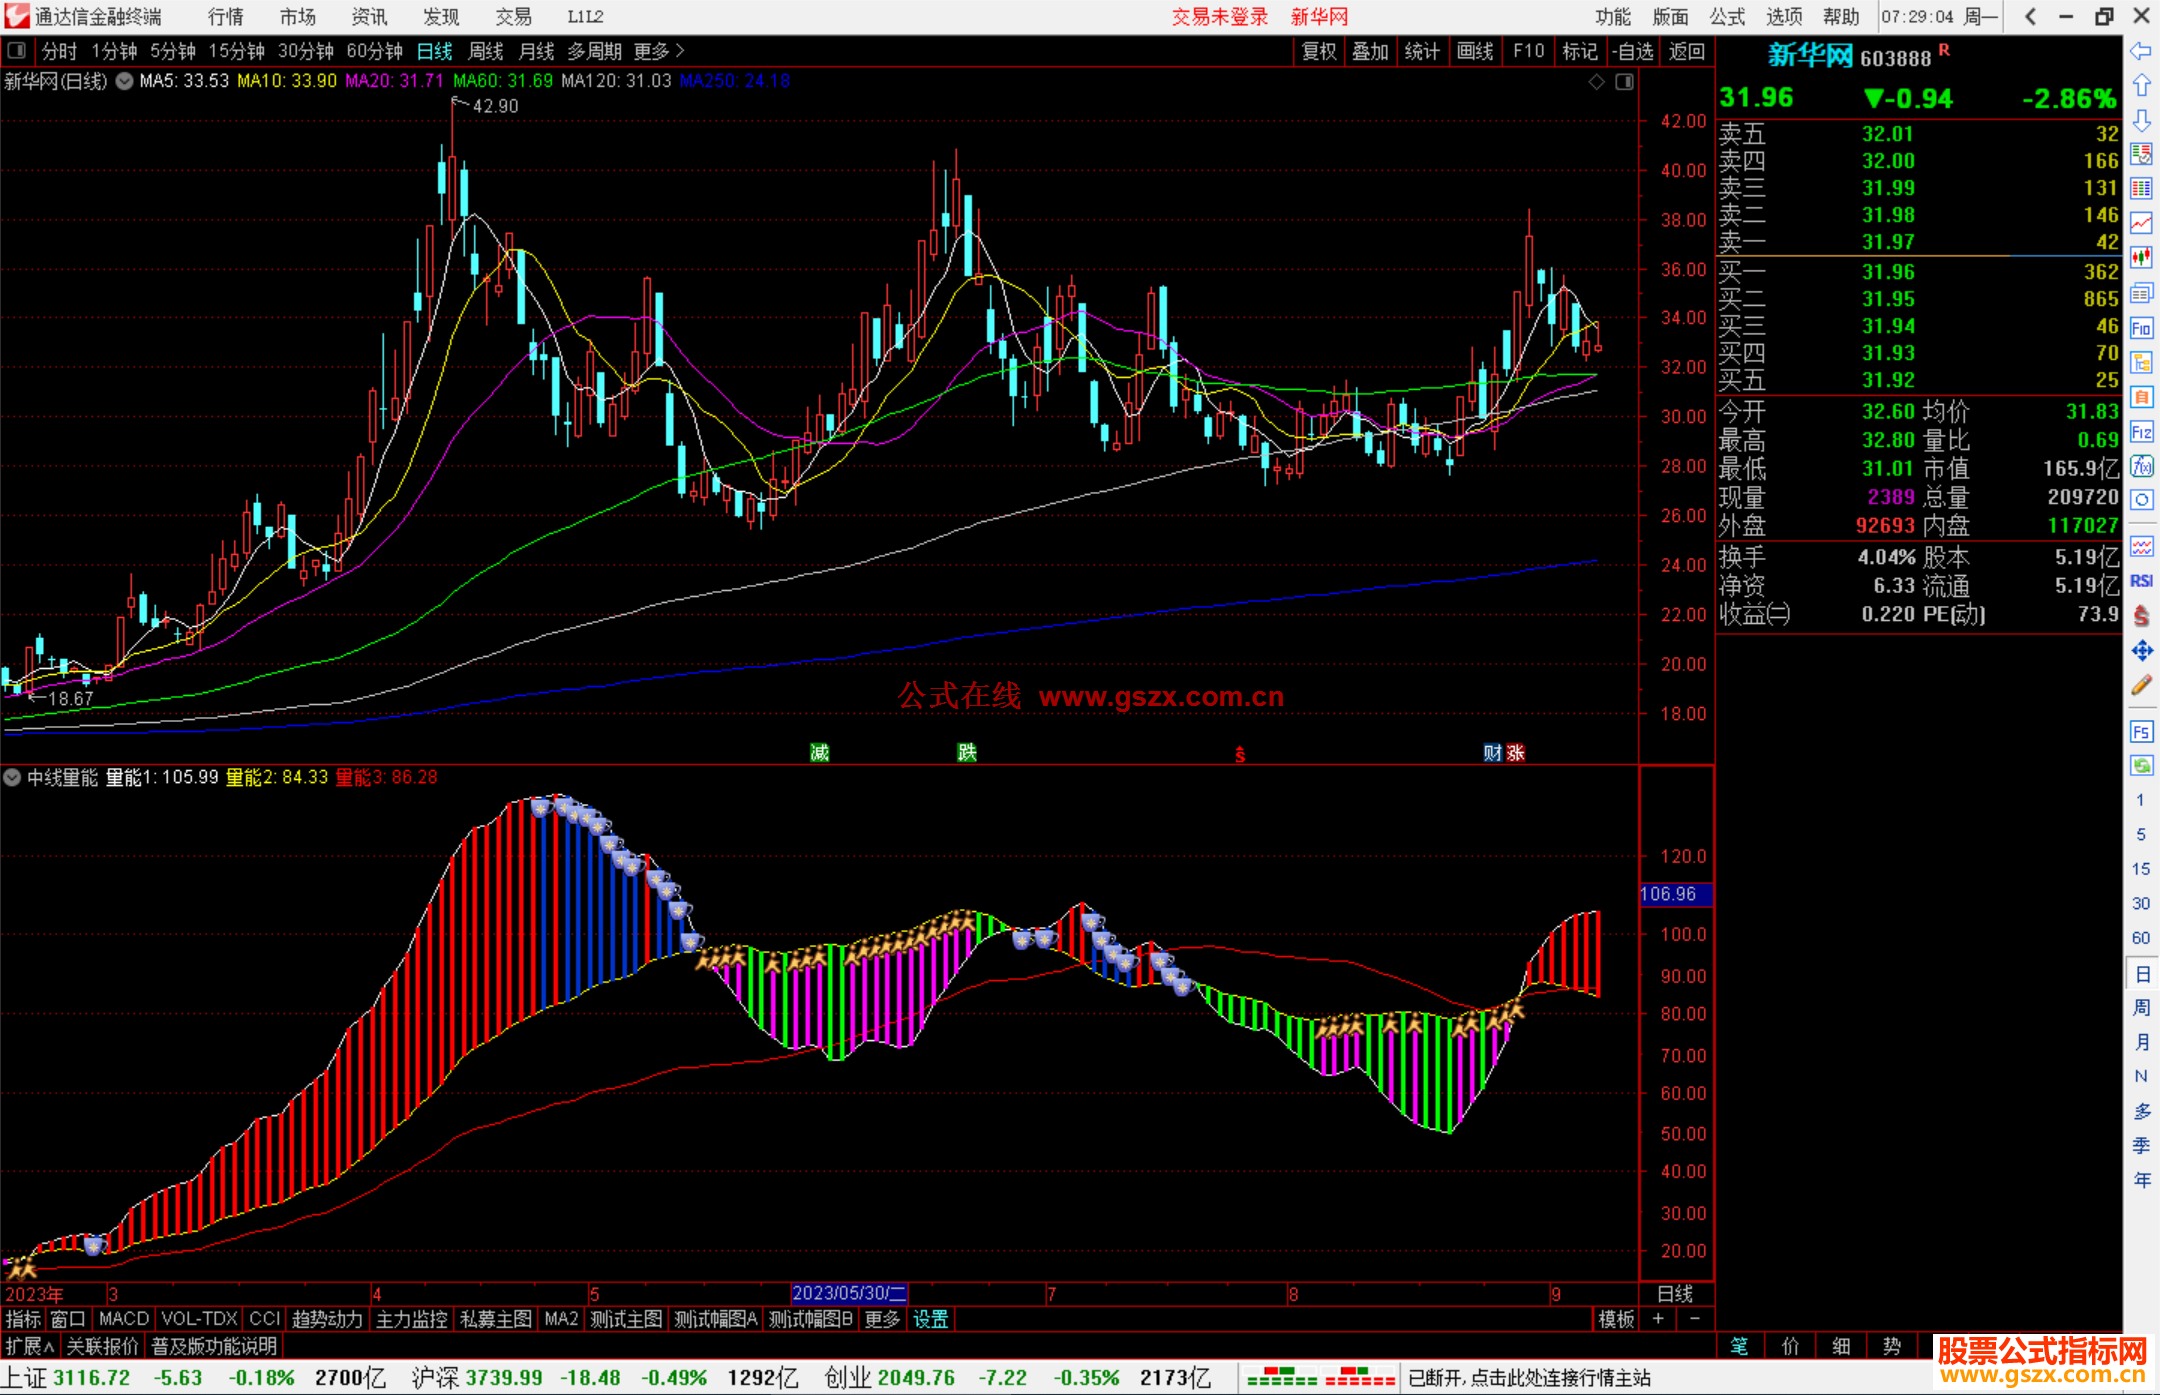
Task: Open the f(x) formula icon
Action: pyautogui.click(x=2141, y=466)
